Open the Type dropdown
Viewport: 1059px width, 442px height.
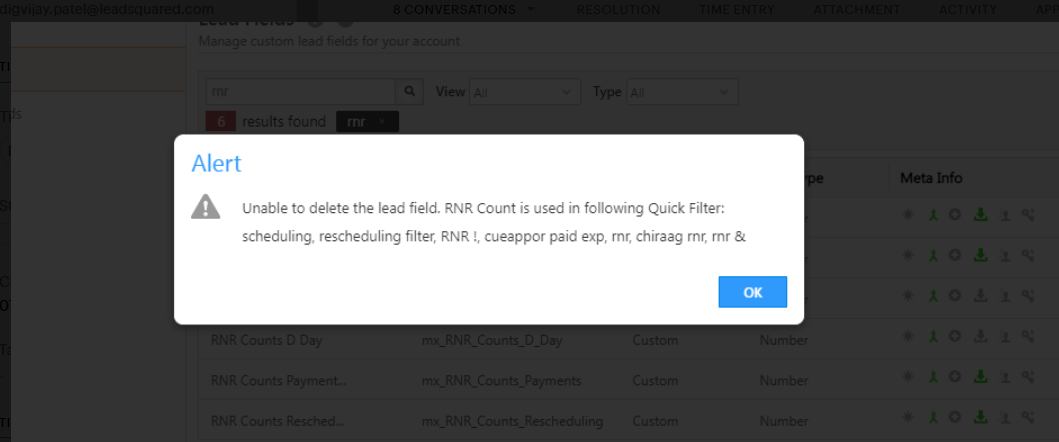681,92
